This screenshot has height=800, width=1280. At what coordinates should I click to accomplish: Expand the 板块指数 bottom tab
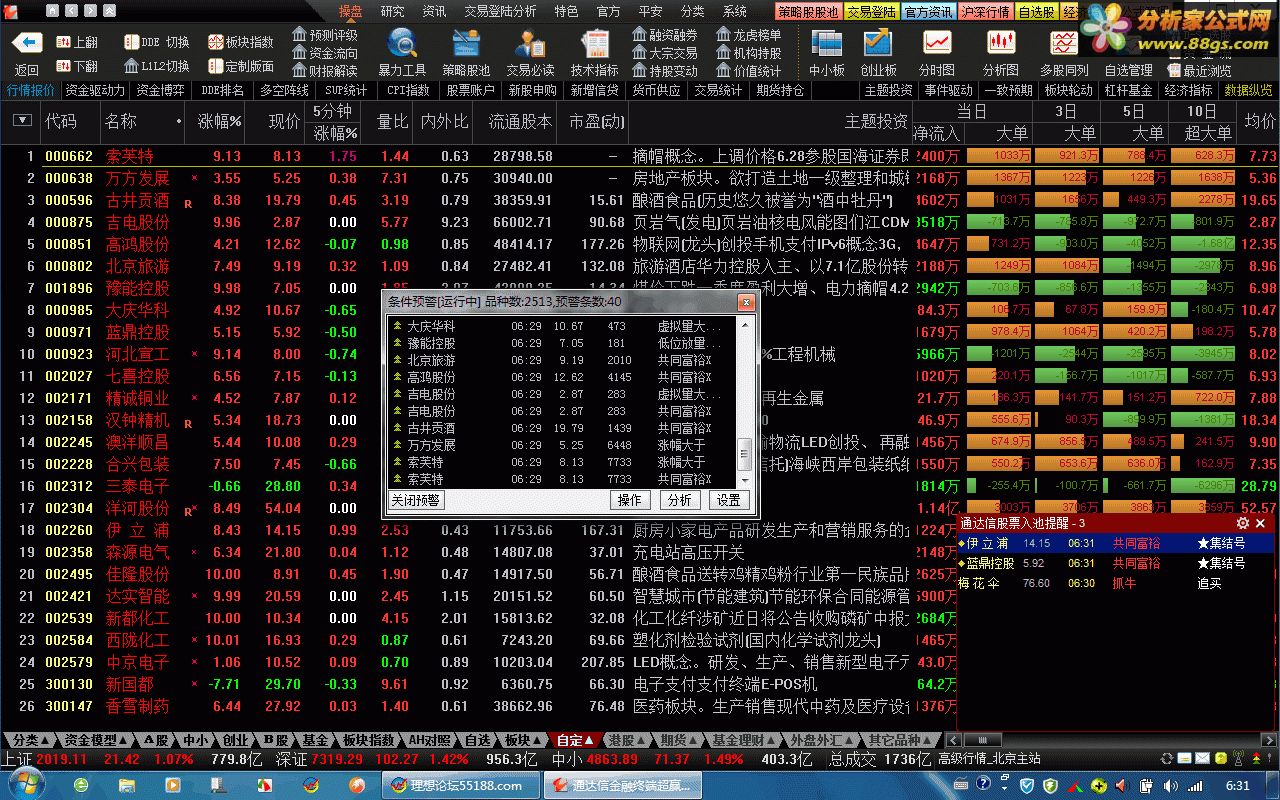(369, 740)
